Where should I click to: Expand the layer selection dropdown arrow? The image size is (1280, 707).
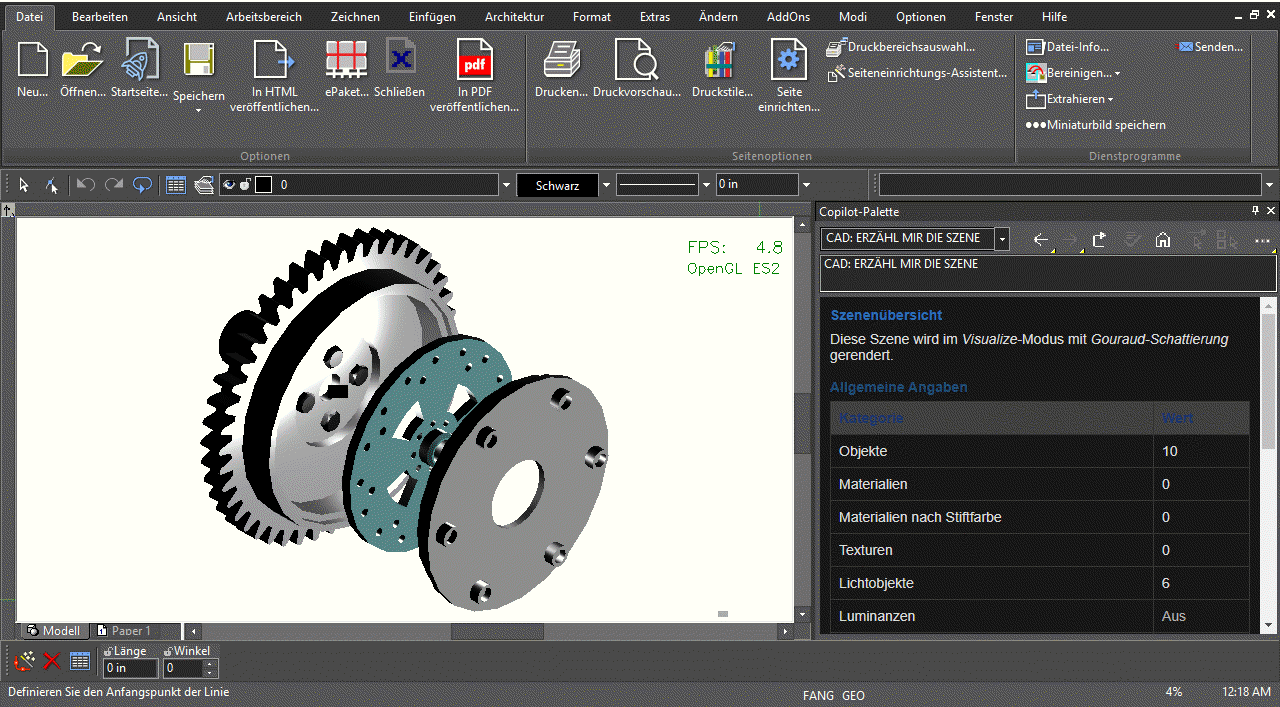tap(505, 185)
